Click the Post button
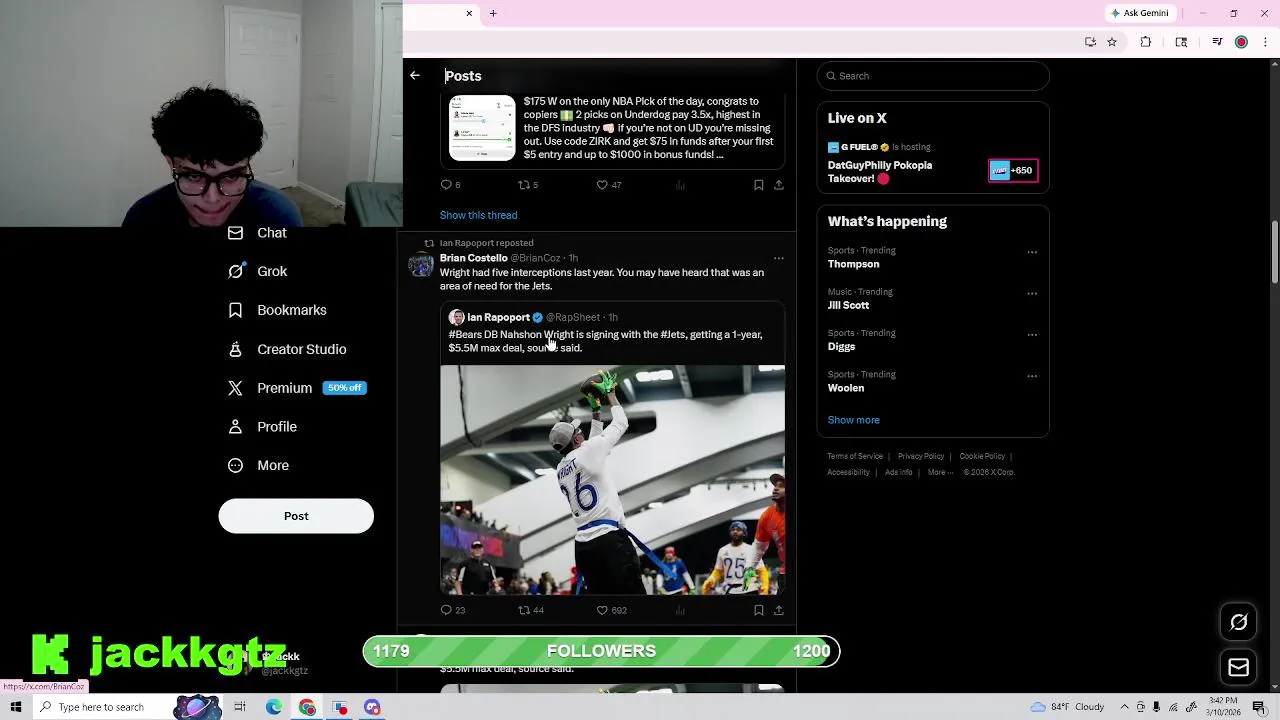 coord(296,516)
